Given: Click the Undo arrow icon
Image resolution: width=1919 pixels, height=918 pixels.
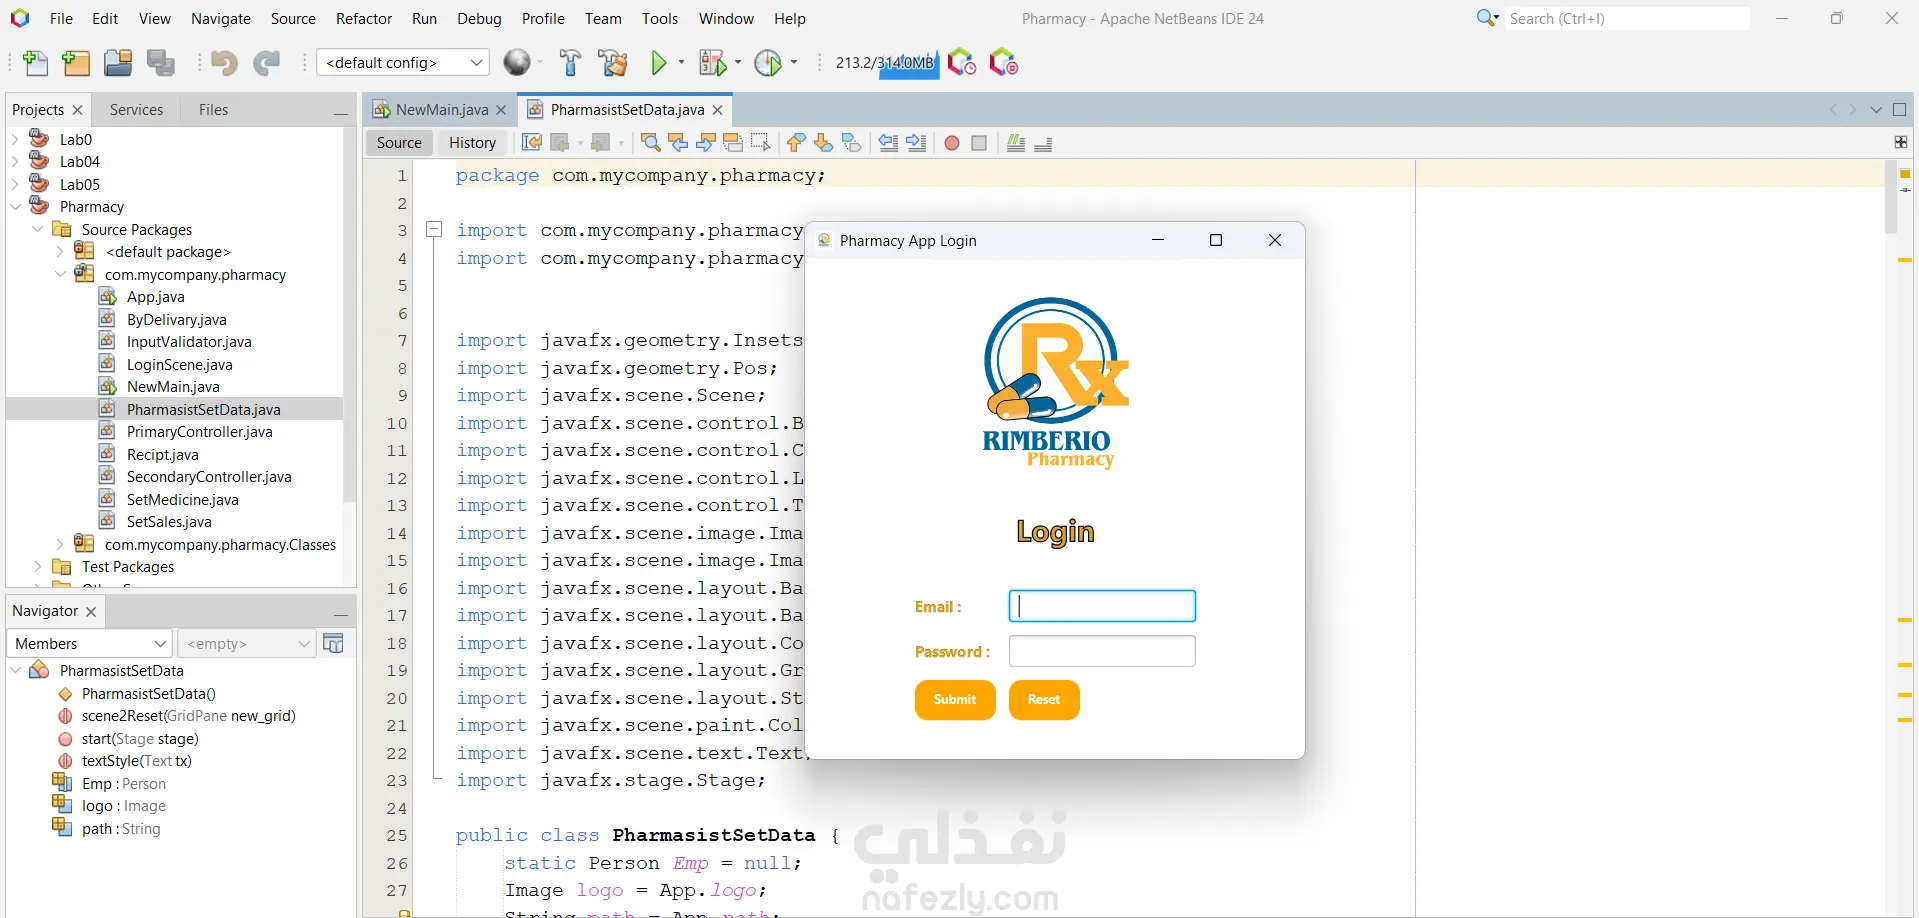Looking at the screenshot, I should click(x=224, y=63).
